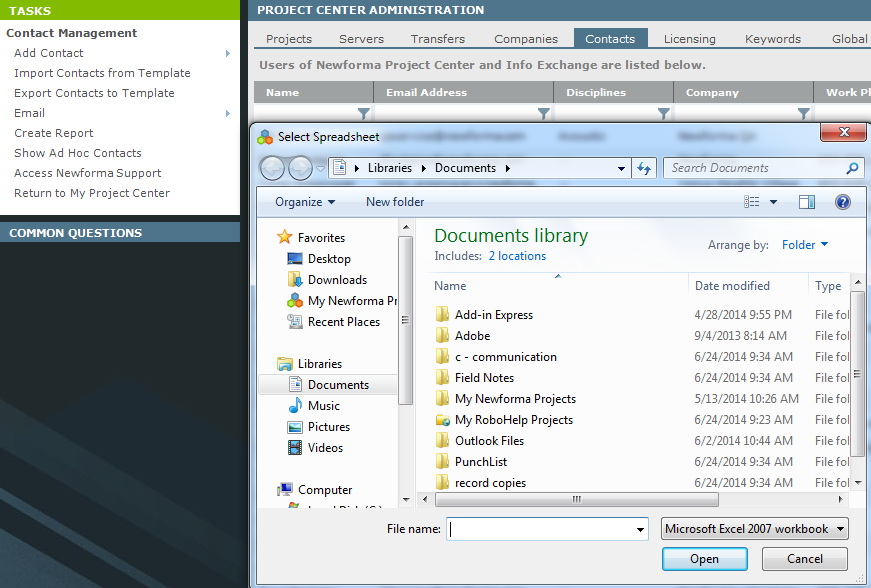Switch to the Licensing tab

click(x=689, y=39)
